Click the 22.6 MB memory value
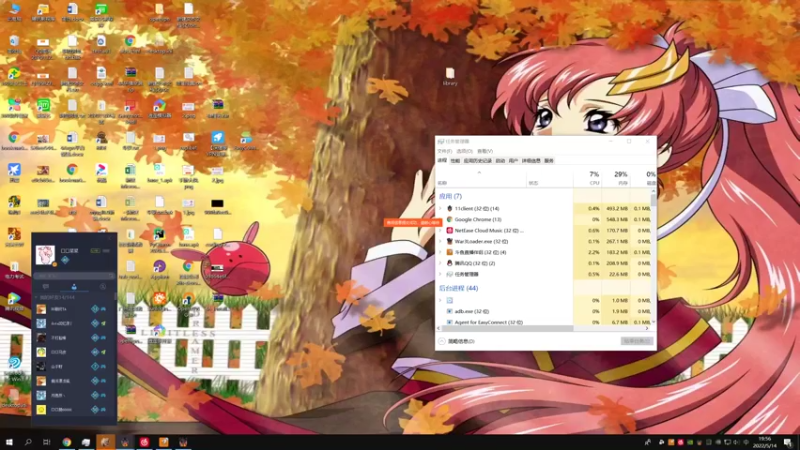The height and width of the screenshot is (450, 800). click(618, 274)
